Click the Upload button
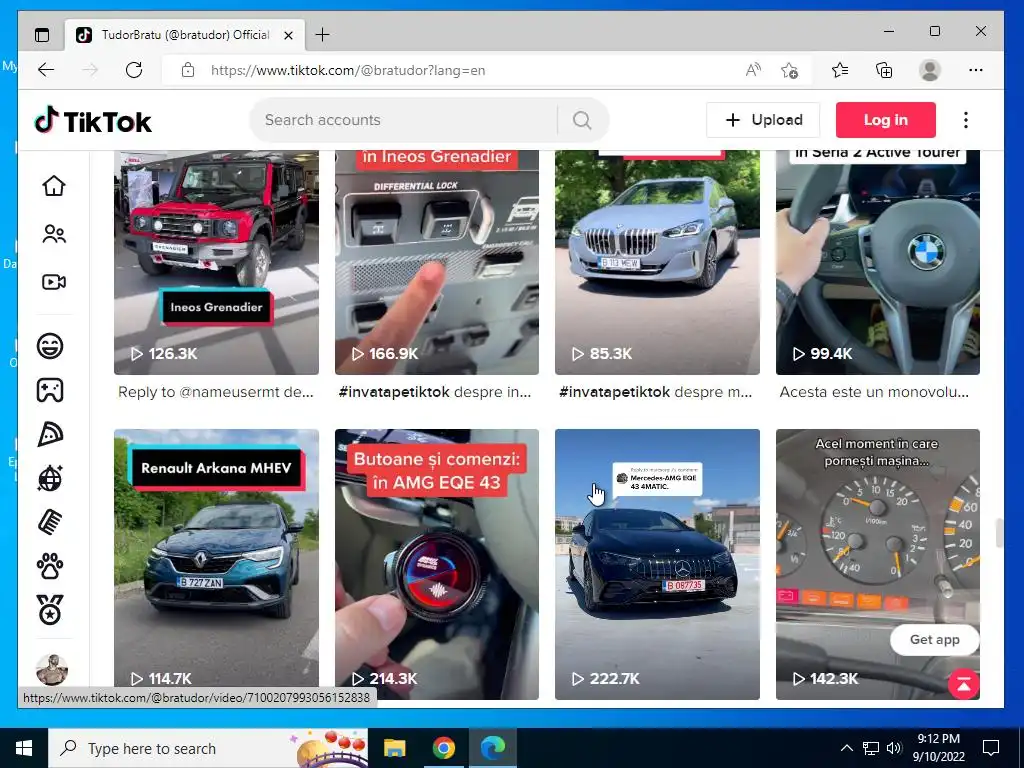The height and width of the screenshot is (768, 1024). tap(763, 120)
